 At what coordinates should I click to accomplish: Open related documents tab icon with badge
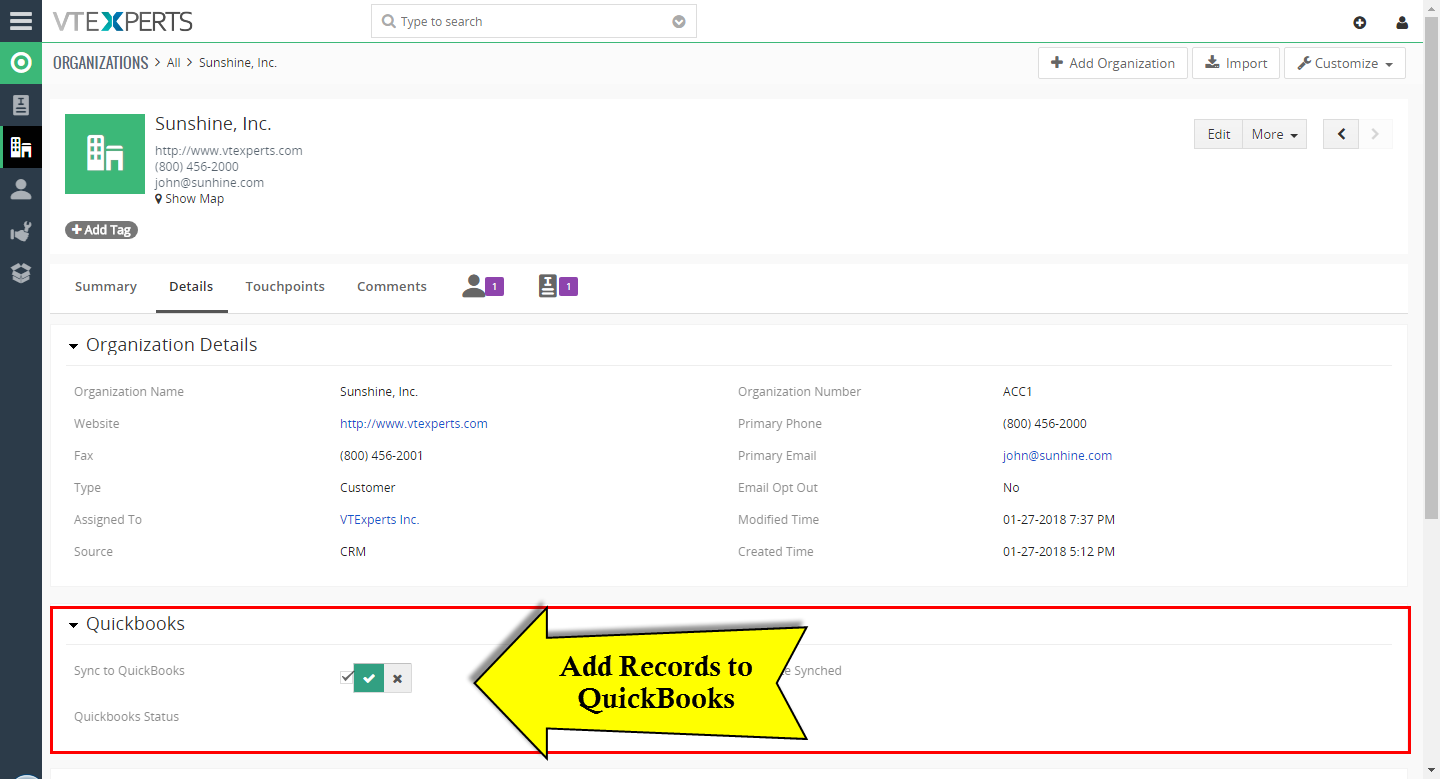click(x=558, y=286)
